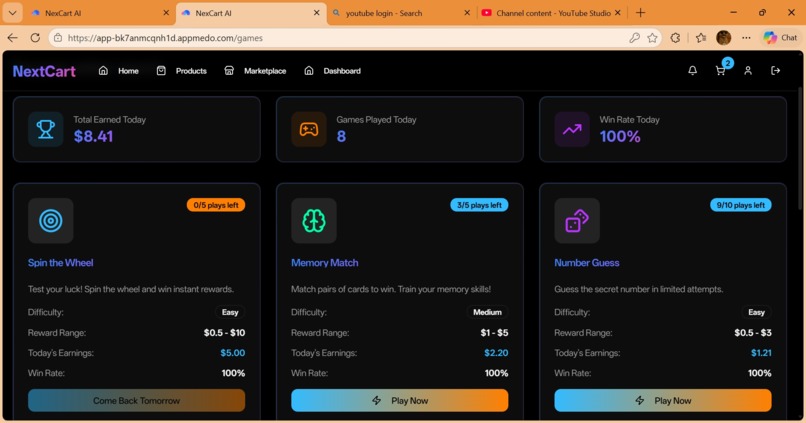
Task: Click the $0.5 - $3 reward range
Action: [x=753, y=333]
